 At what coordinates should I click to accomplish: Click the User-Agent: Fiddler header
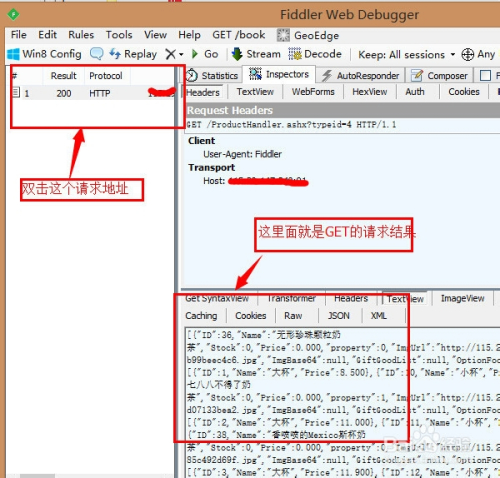point(242,154)
